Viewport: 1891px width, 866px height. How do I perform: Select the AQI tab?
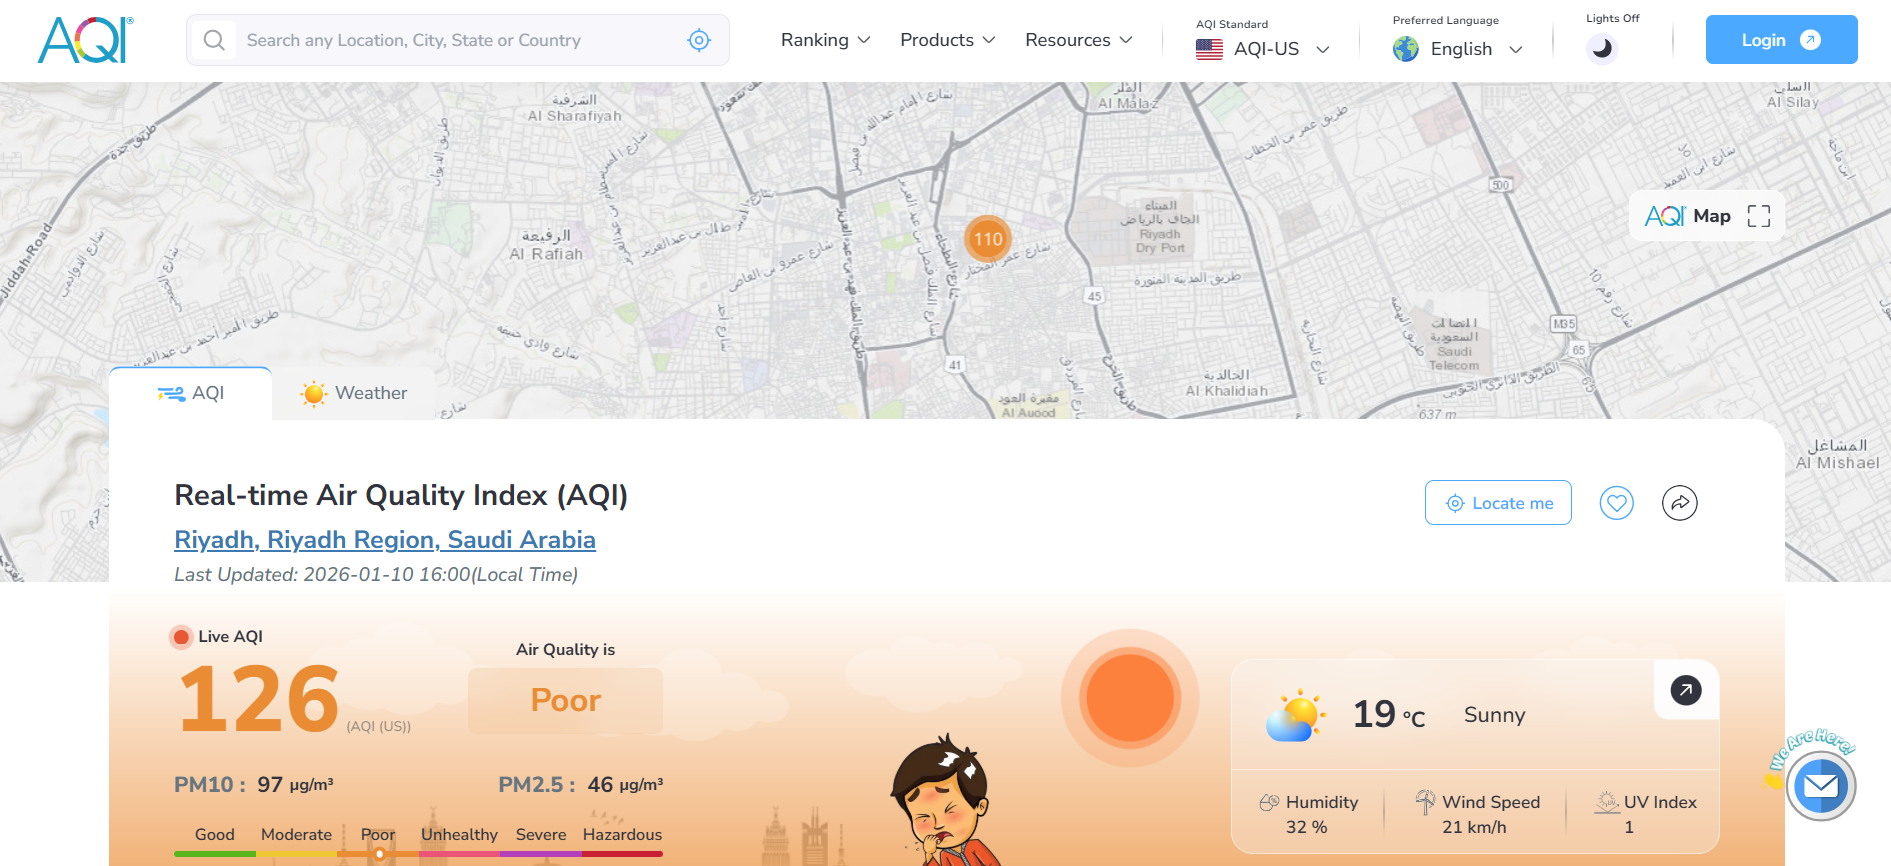pos(191,393)
